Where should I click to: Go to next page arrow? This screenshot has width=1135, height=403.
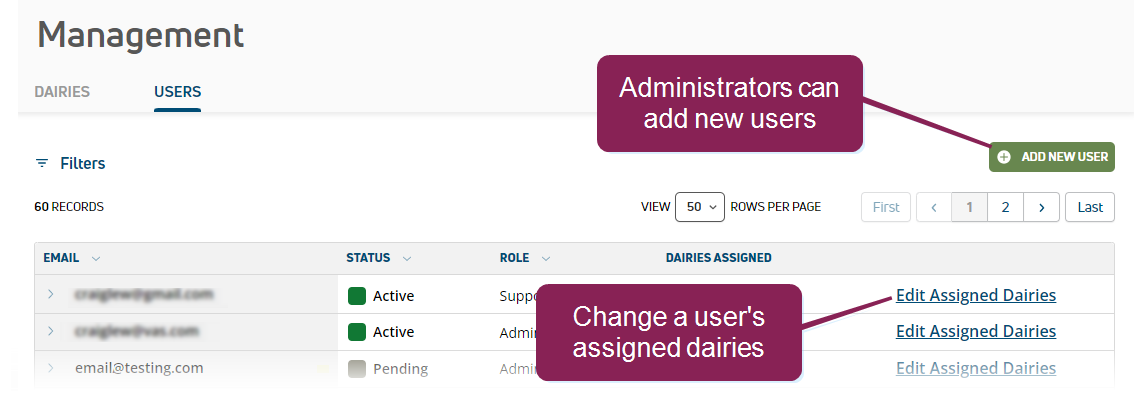[1041, 207]
